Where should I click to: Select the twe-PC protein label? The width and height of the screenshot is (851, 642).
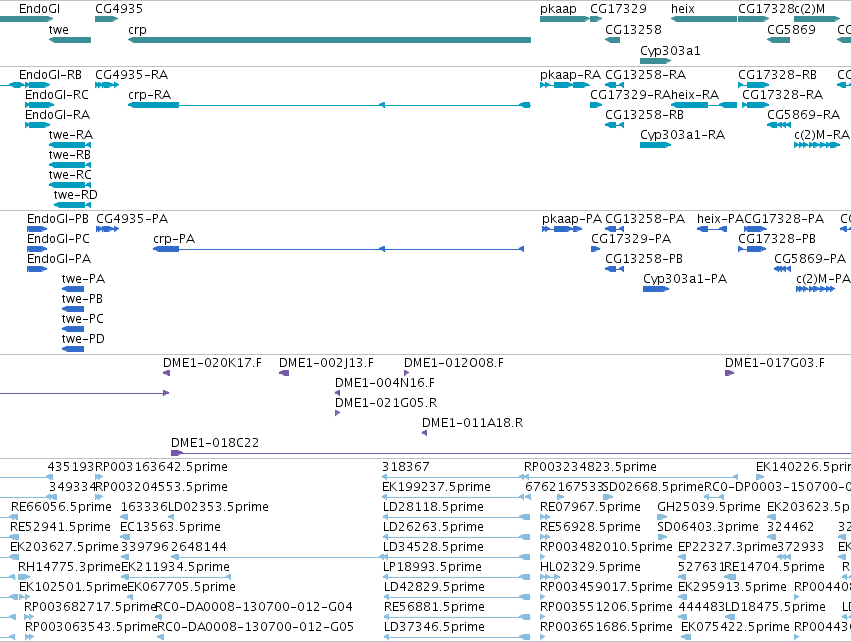[x=82, y=320]
